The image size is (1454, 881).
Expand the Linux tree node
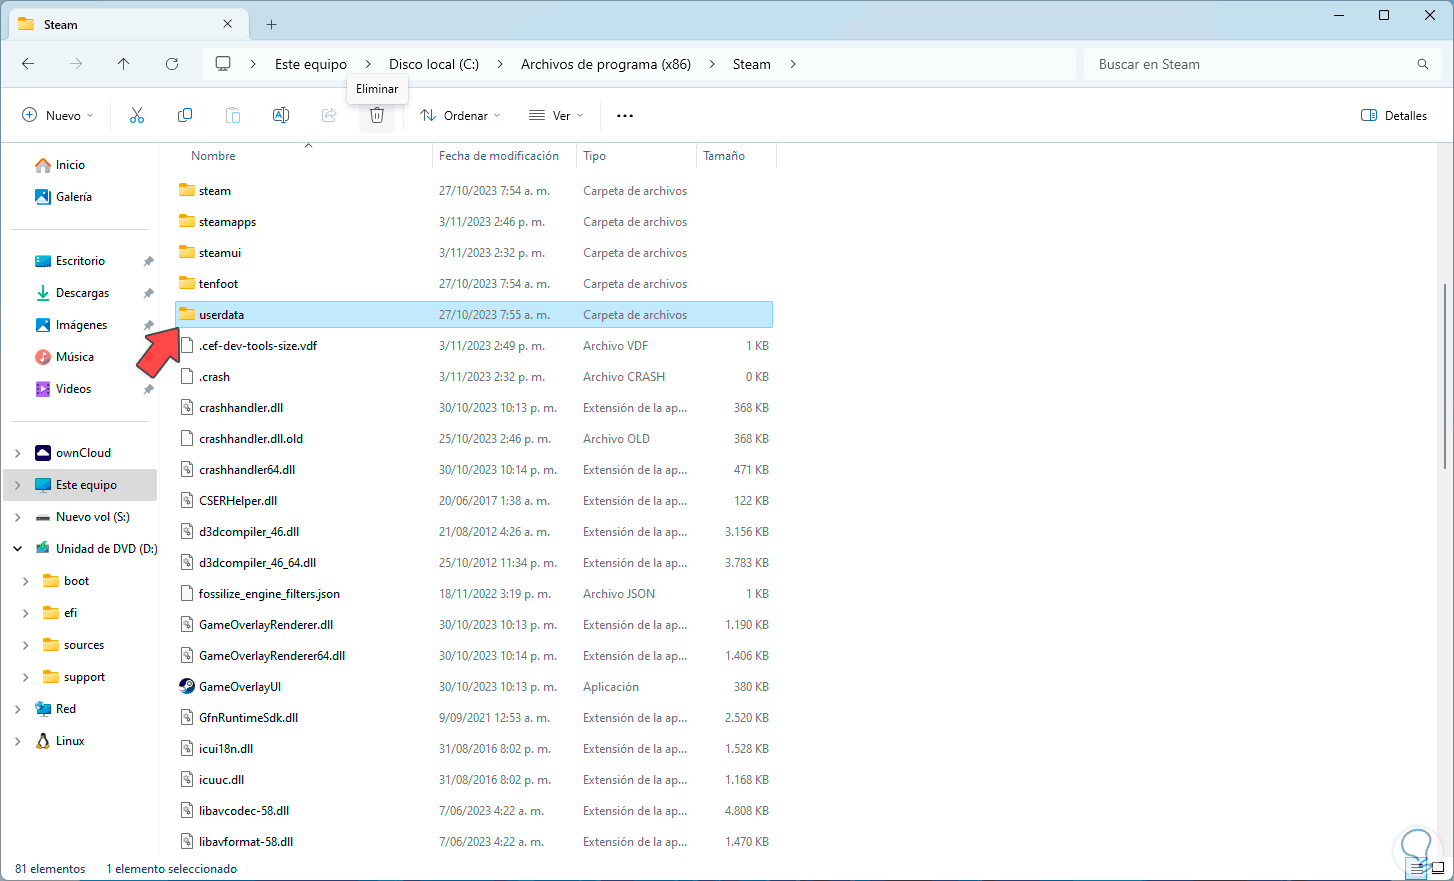(18, 741)
